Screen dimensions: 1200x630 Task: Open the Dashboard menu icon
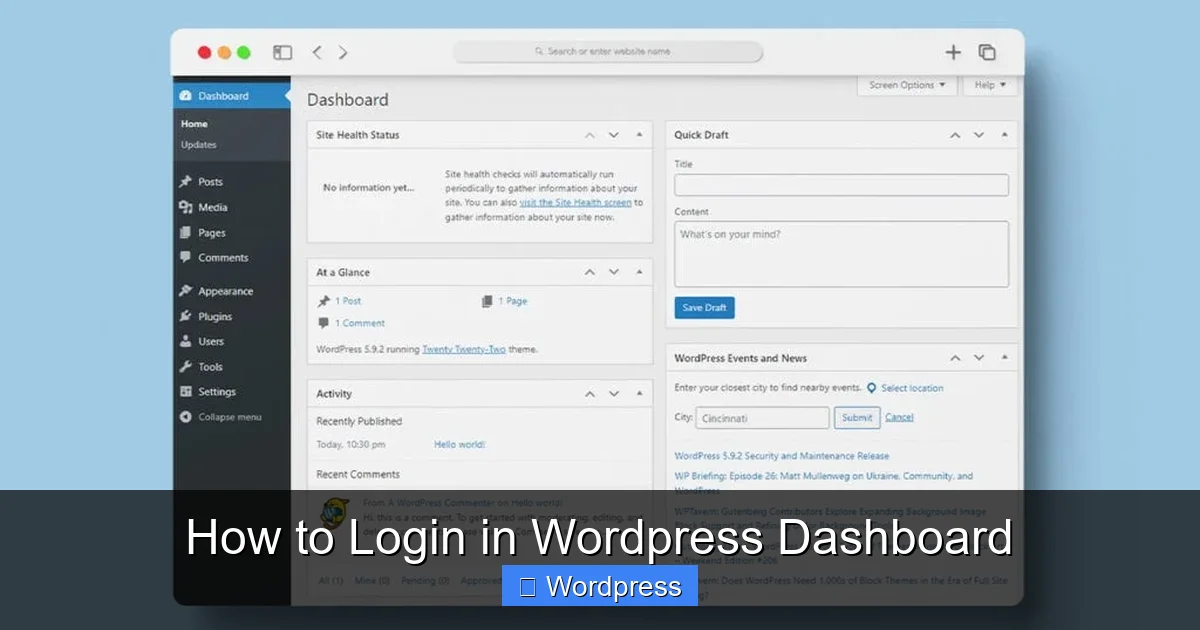coord(185,96)
